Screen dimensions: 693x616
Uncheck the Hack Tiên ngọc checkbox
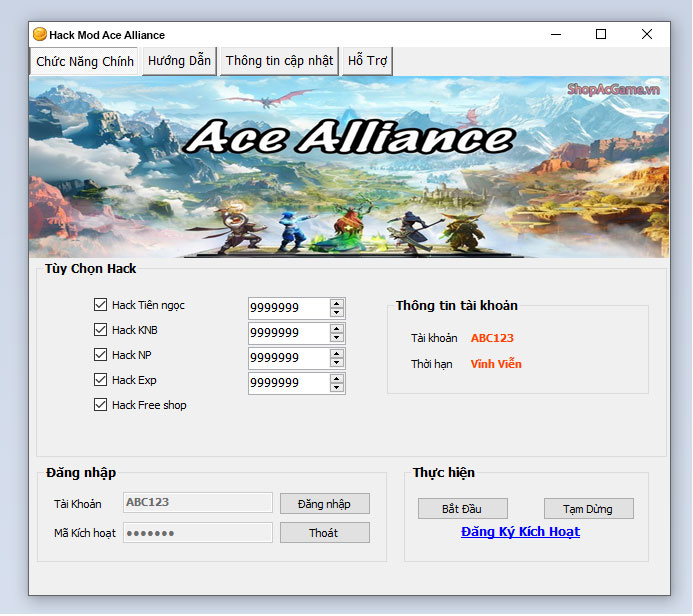pyautogui.click(x=100, y=304)
